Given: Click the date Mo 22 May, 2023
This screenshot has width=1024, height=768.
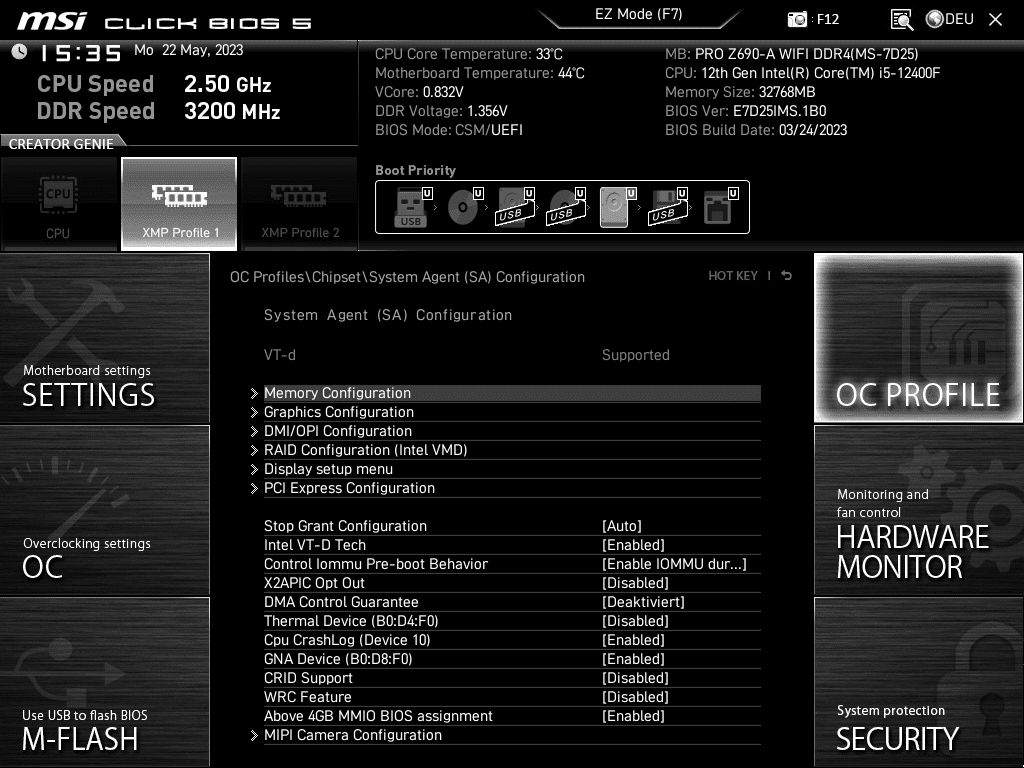Looking at the screenshot, I should point(189,50).
